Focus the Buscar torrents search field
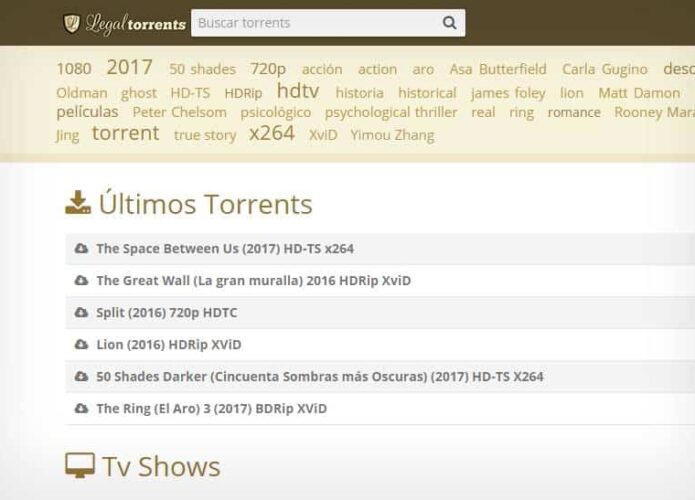 tap(328, 23)
